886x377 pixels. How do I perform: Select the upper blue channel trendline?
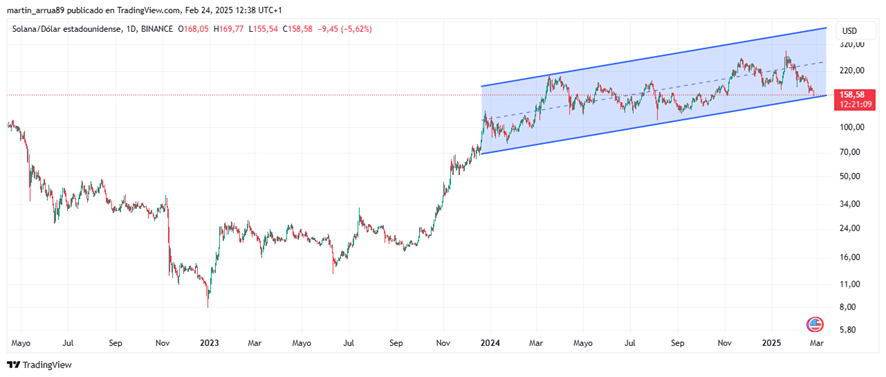point(653,57)
